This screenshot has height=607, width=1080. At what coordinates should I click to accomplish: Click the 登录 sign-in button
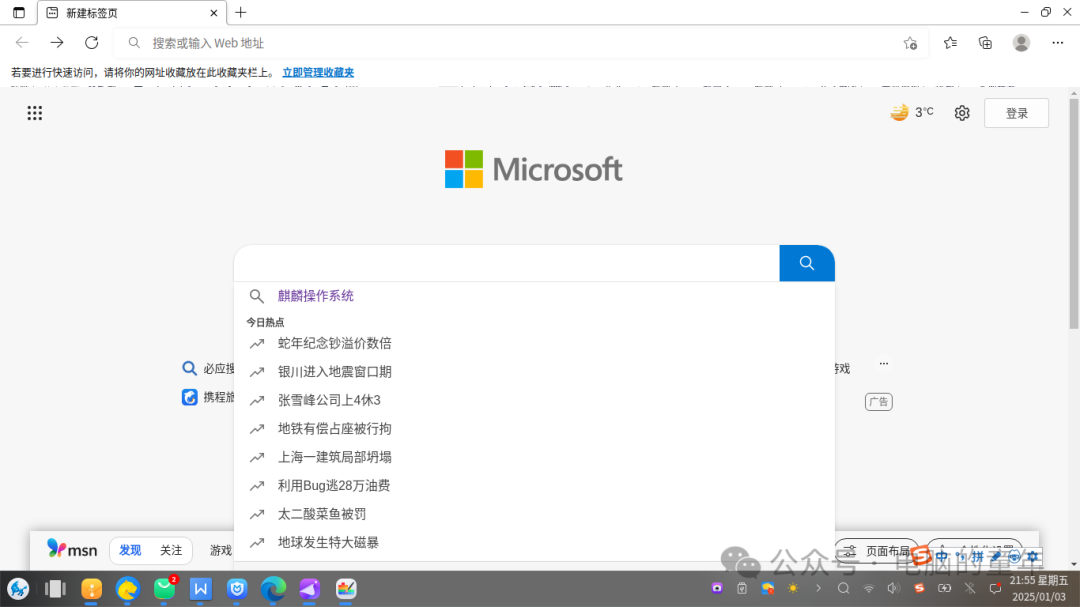click(1016, 113)
